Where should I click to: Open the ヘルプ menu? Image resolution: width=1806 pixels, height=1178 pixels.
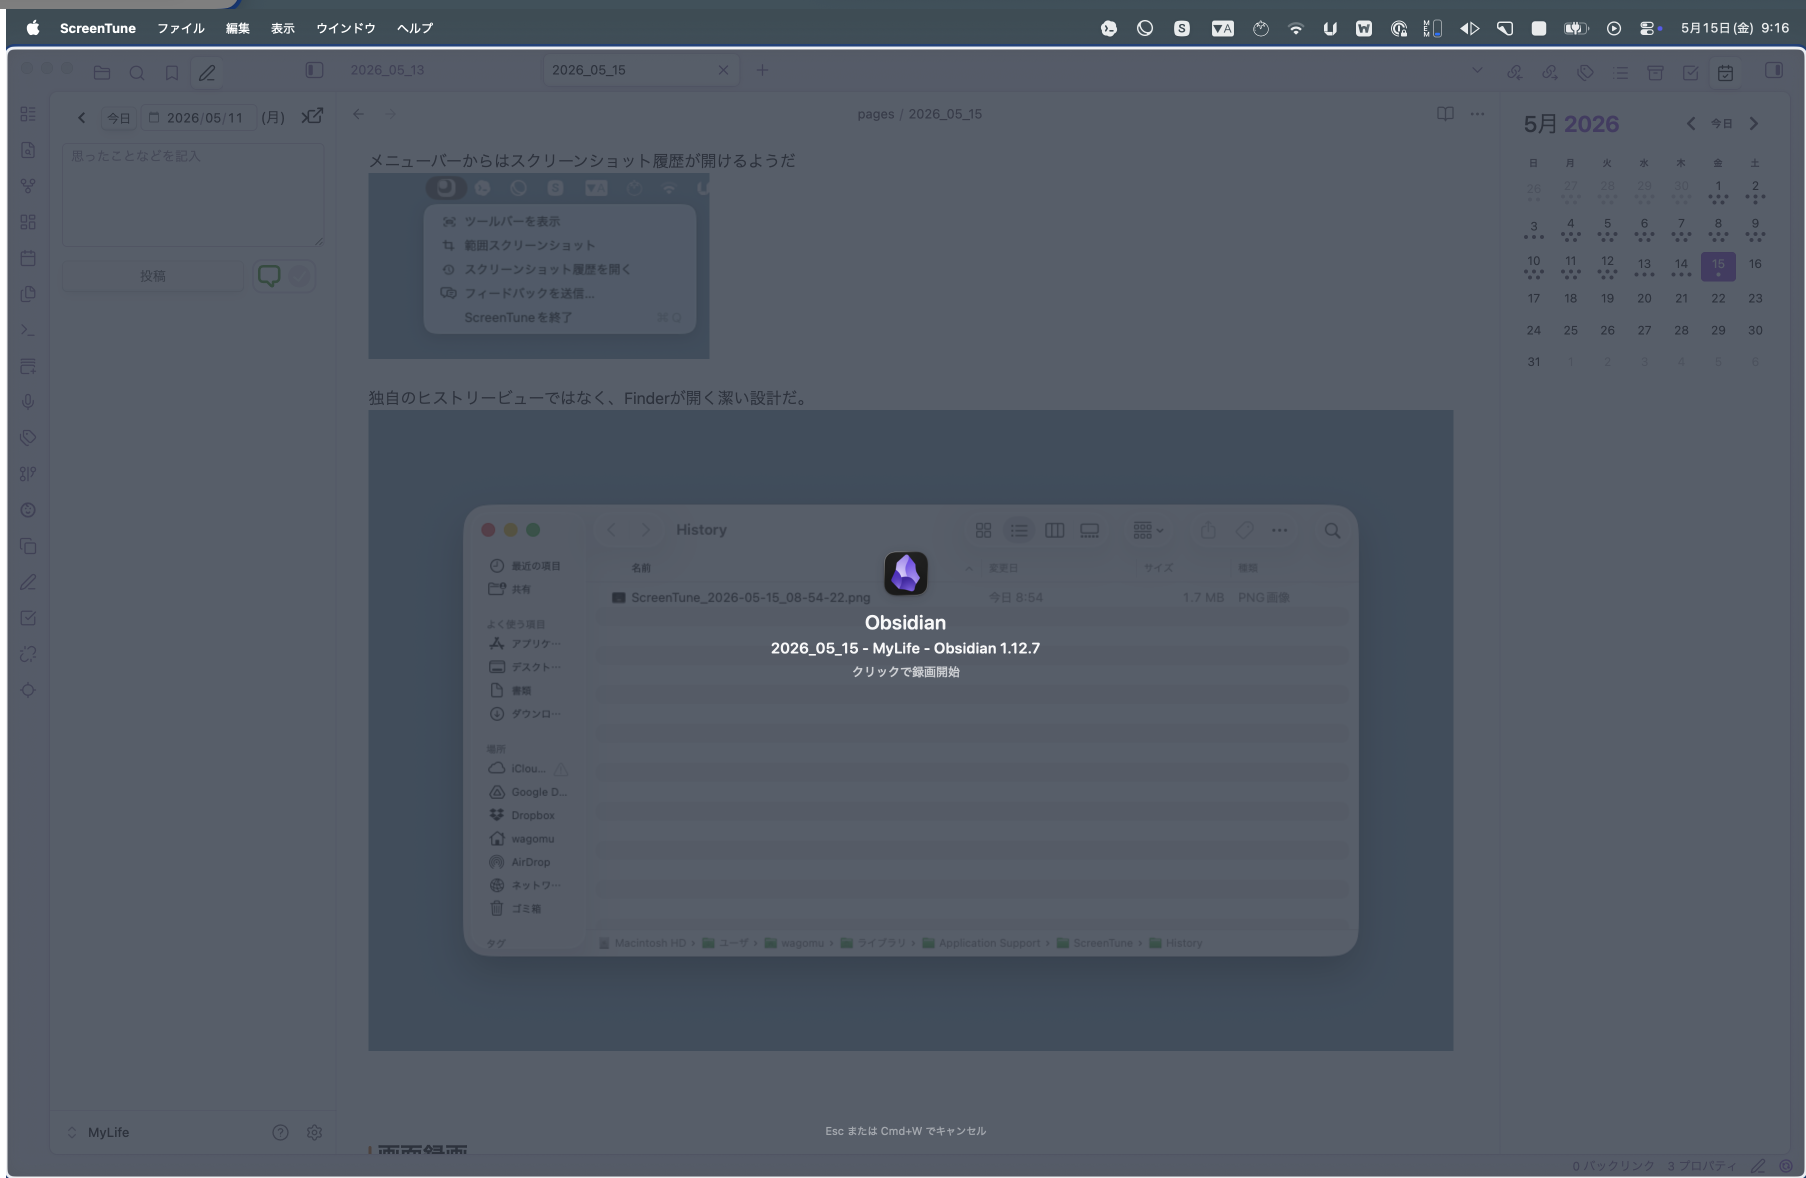[415, 28]
